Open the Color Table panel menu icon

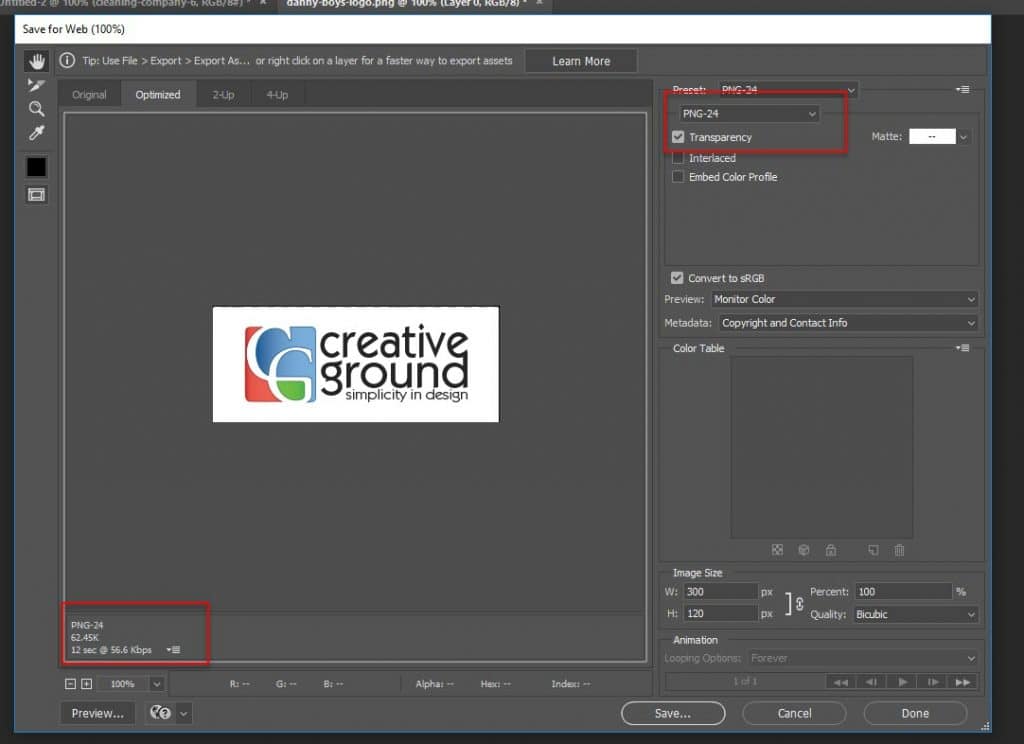(962, 348)
